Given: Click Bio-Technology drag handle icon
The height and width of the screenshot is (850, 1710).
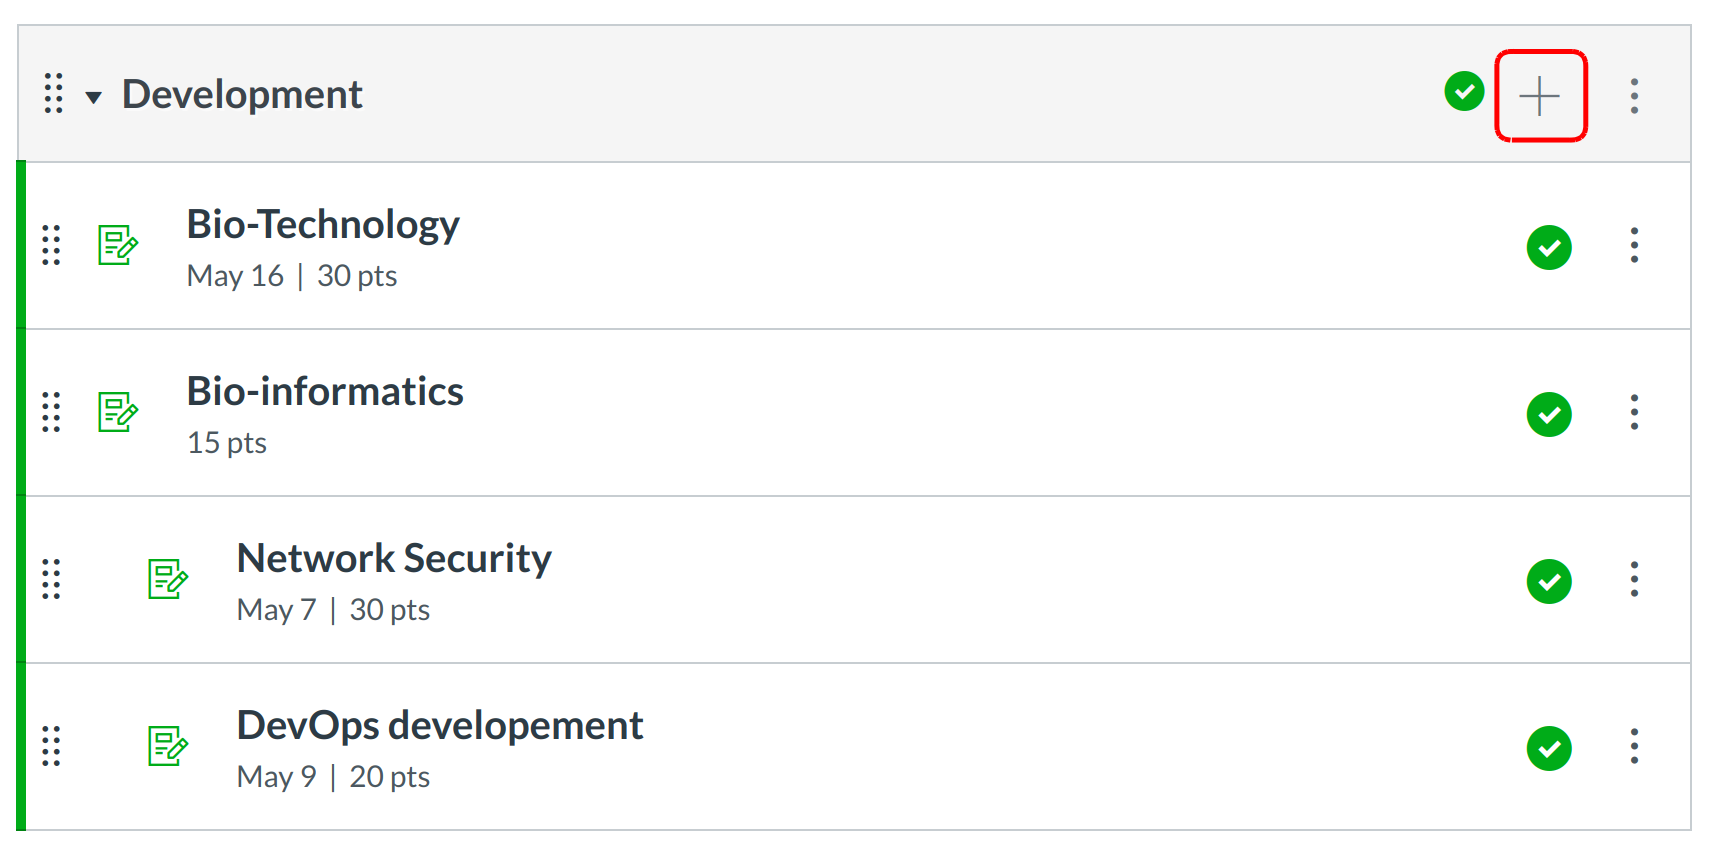Looking at the screenshot, I should [x=51, y=245].
